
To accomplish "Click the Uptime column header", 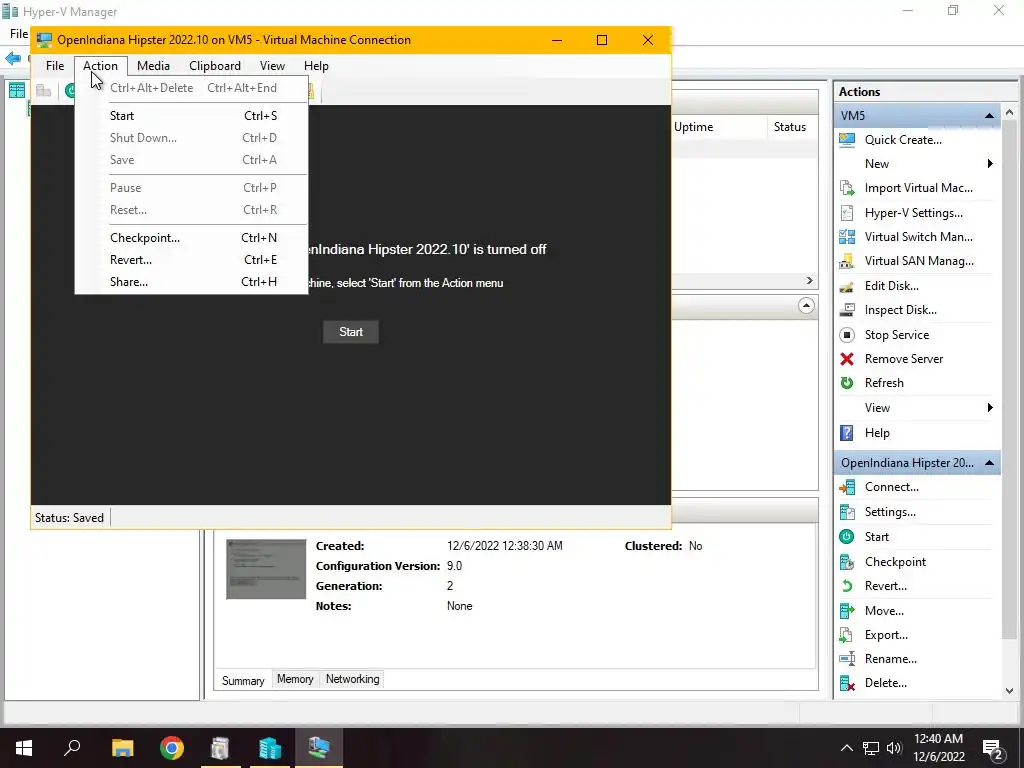I will click(718, 127).
